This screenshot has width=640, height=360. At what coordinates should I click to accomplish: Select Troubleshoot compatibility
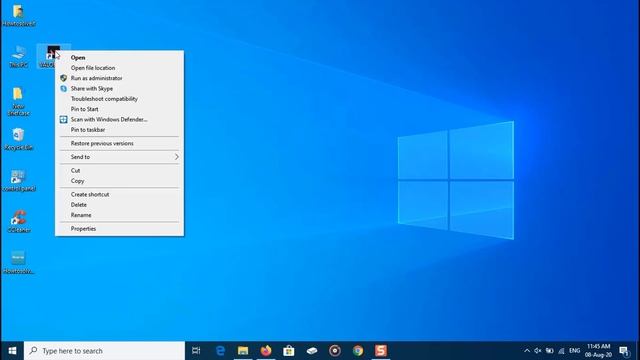point(119,99)
